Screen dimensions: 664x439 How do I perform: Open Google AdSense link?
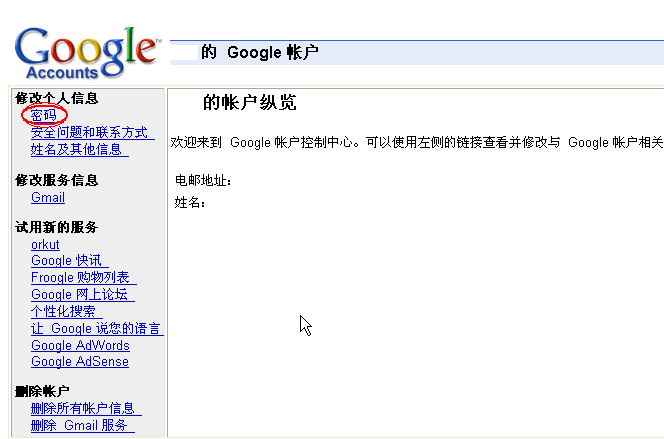point(80,362)
